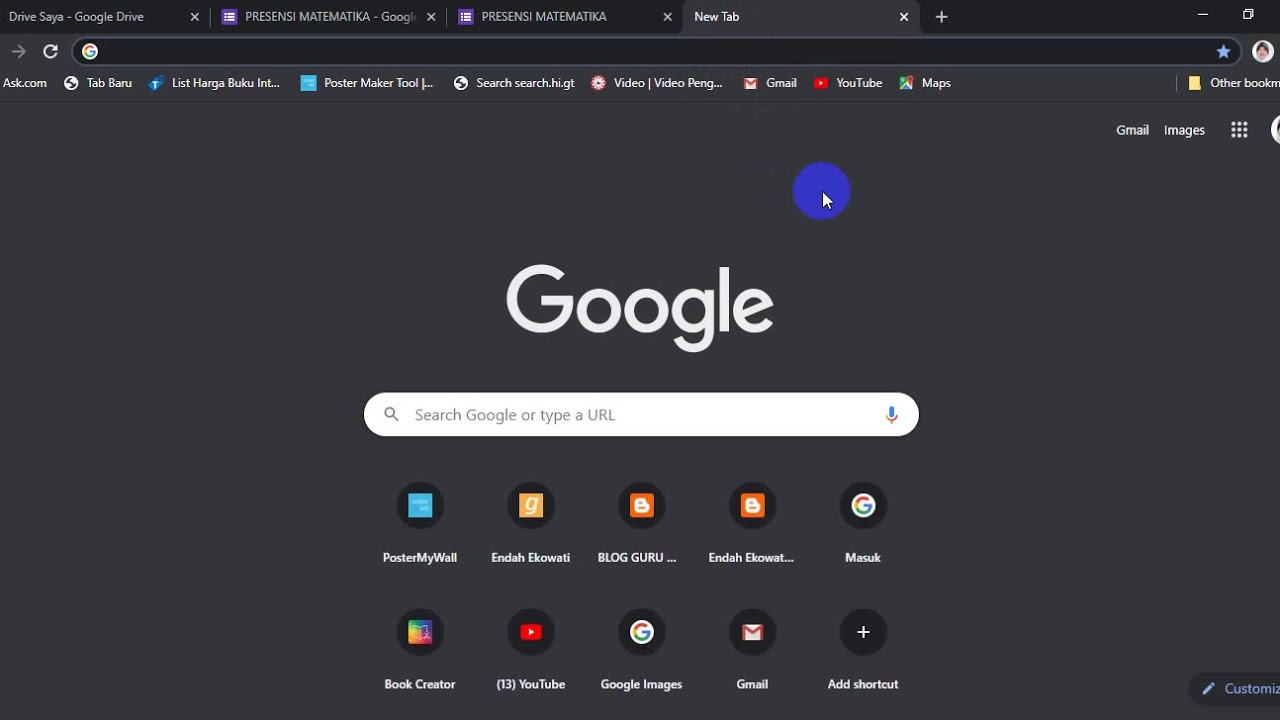Viewport: 1280px width, 720px height.
Task: Close the New Tab tab
Action: tap(904, 17)
